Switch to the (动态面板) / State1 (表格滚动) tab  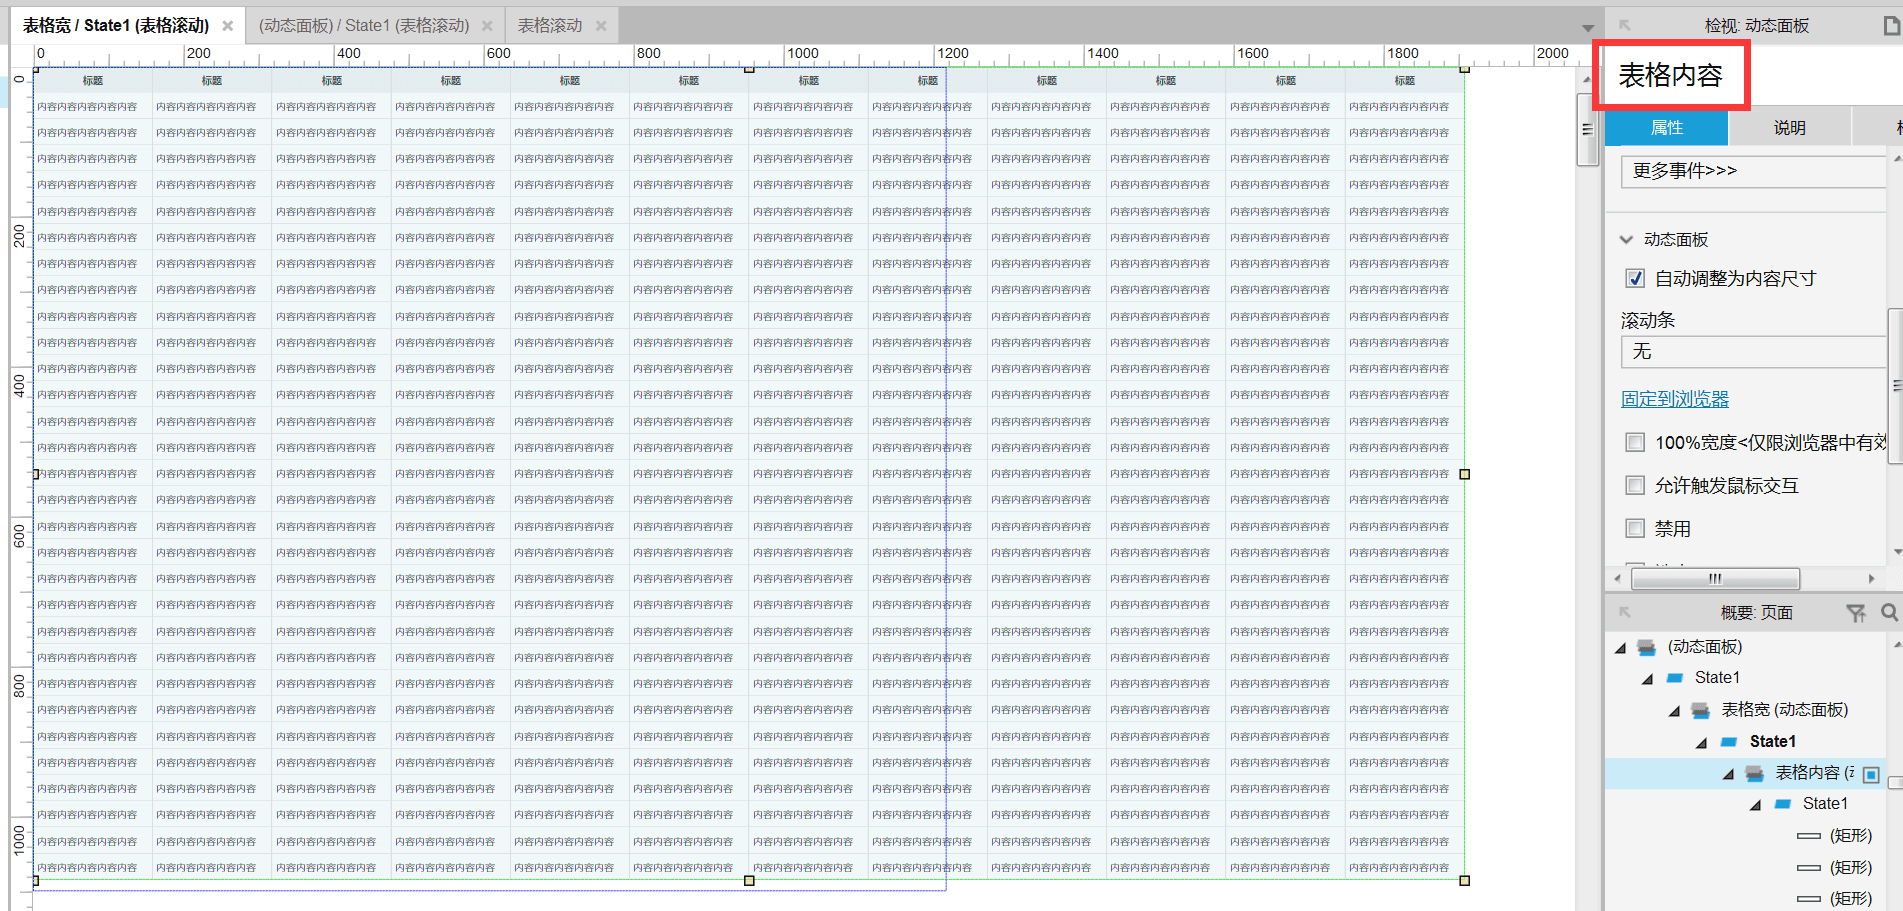coord(364,25)
